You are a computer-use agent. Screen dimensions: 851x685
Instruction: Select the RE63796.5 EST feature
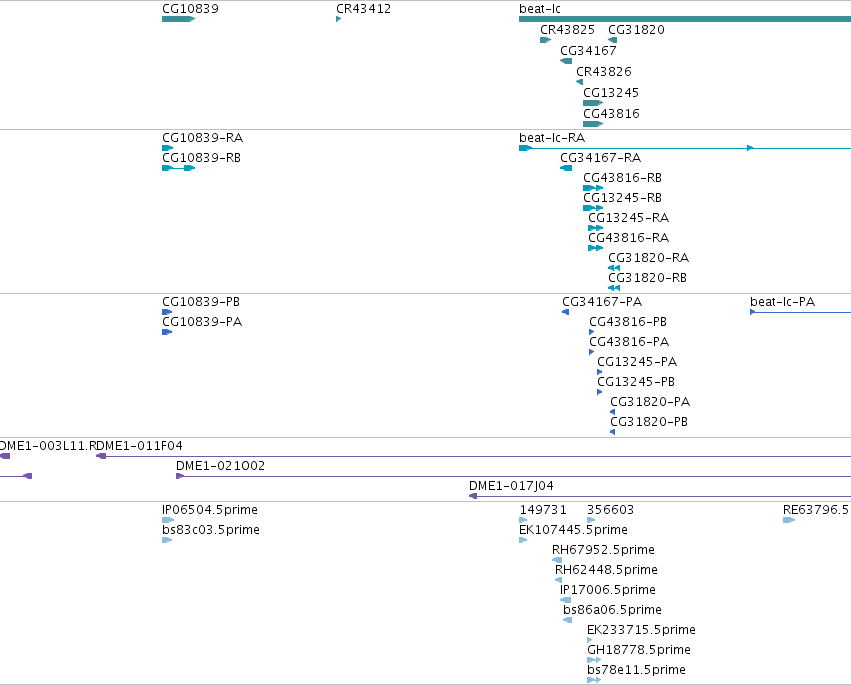(x=789, y=521)
